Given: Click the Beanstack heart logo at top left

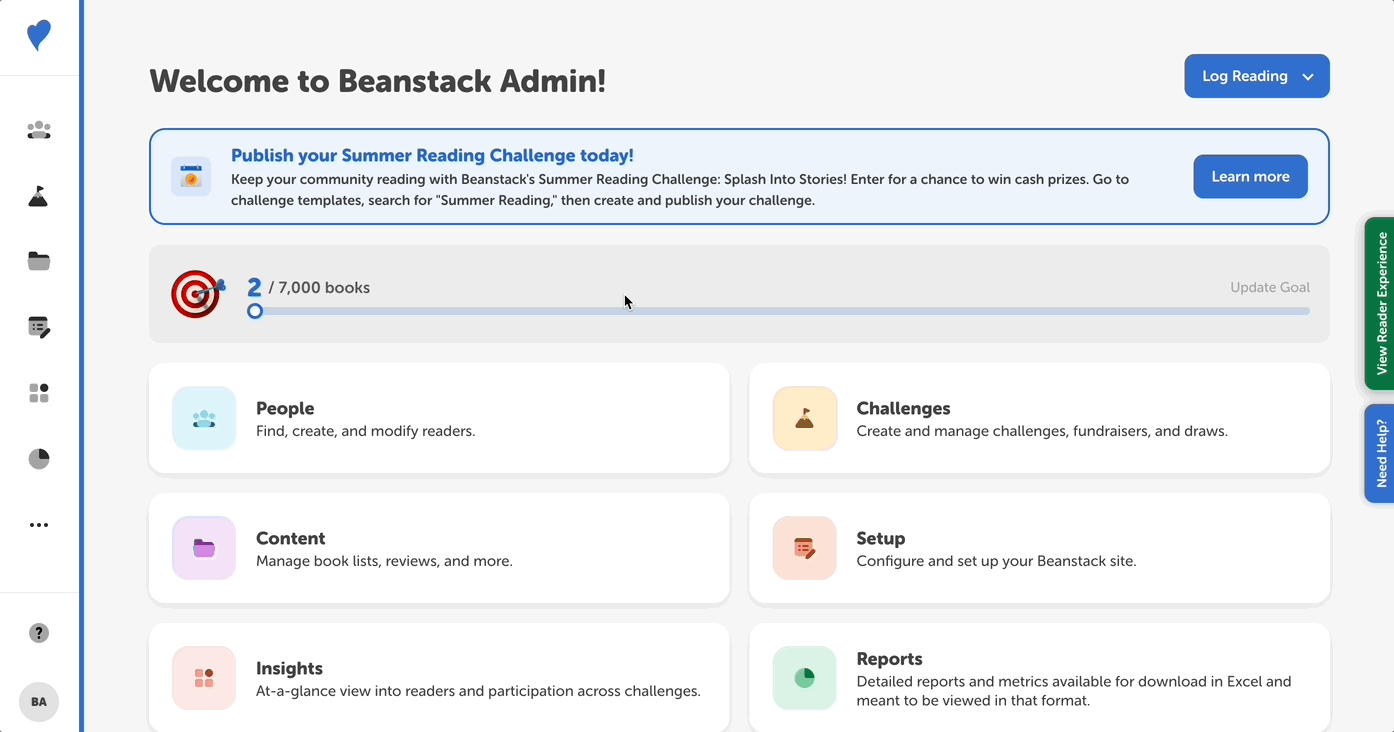Looking at the screenshot, I should pos(38,35).
